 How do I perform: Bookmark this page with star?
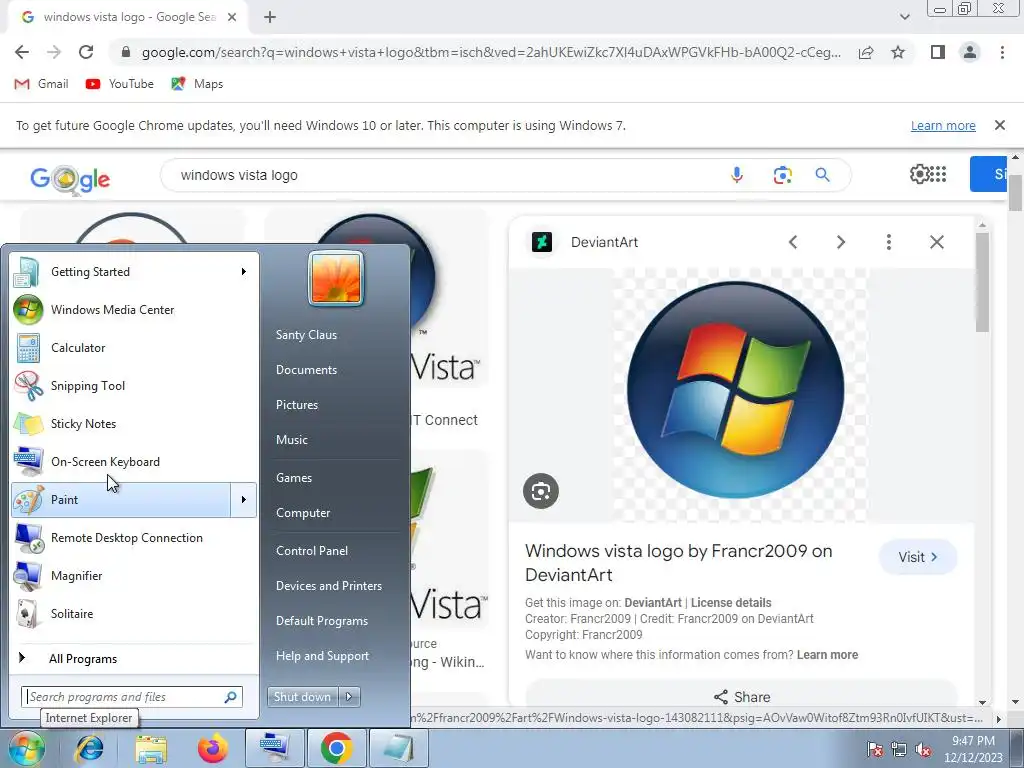(898, 52)
